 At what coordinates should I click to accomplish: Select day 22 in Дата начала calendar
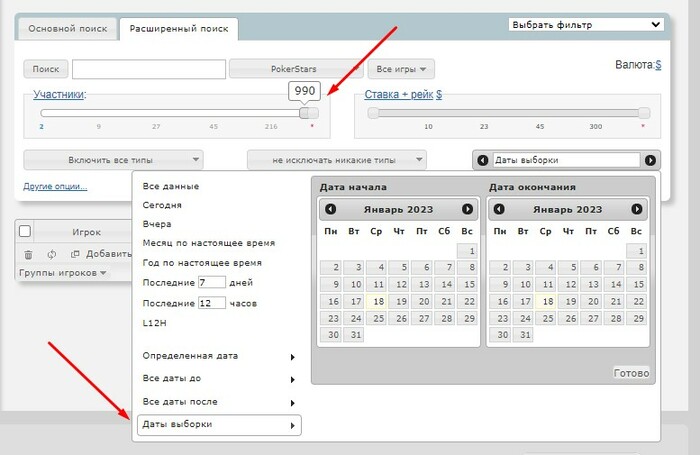tap(467, 301)
